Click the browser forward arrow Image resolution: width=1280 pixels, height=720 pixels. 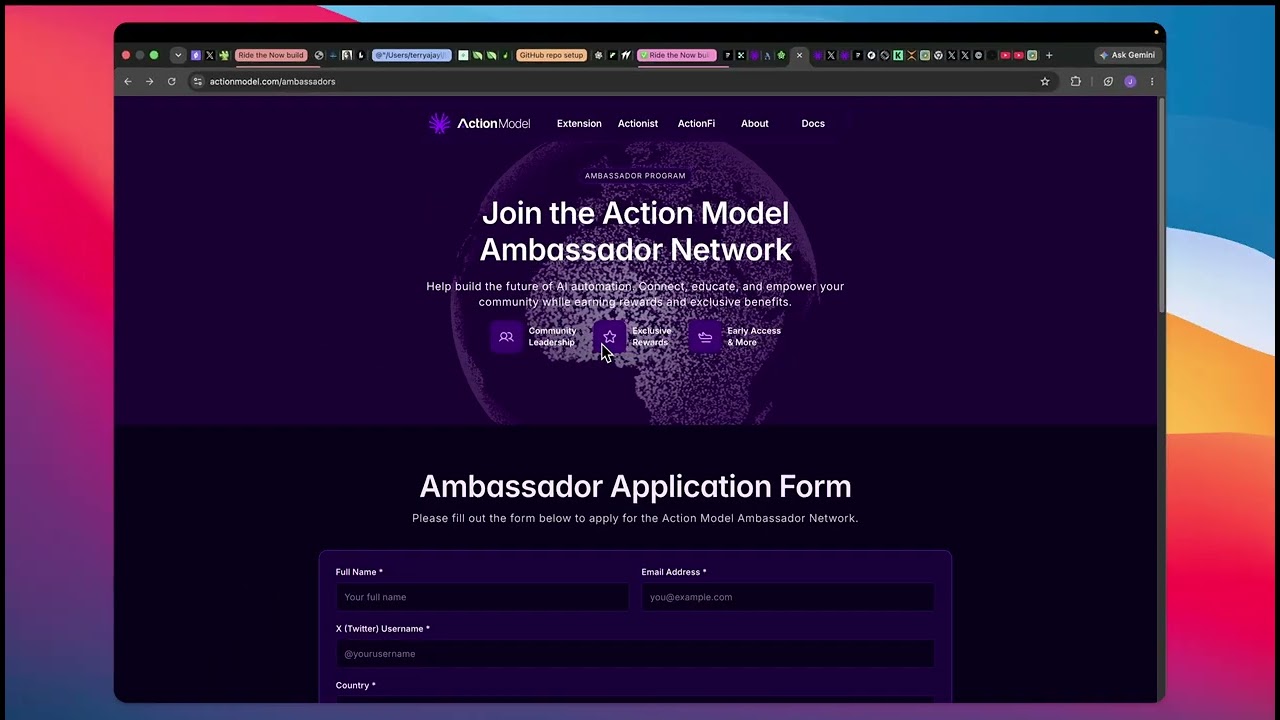[149, 81]
